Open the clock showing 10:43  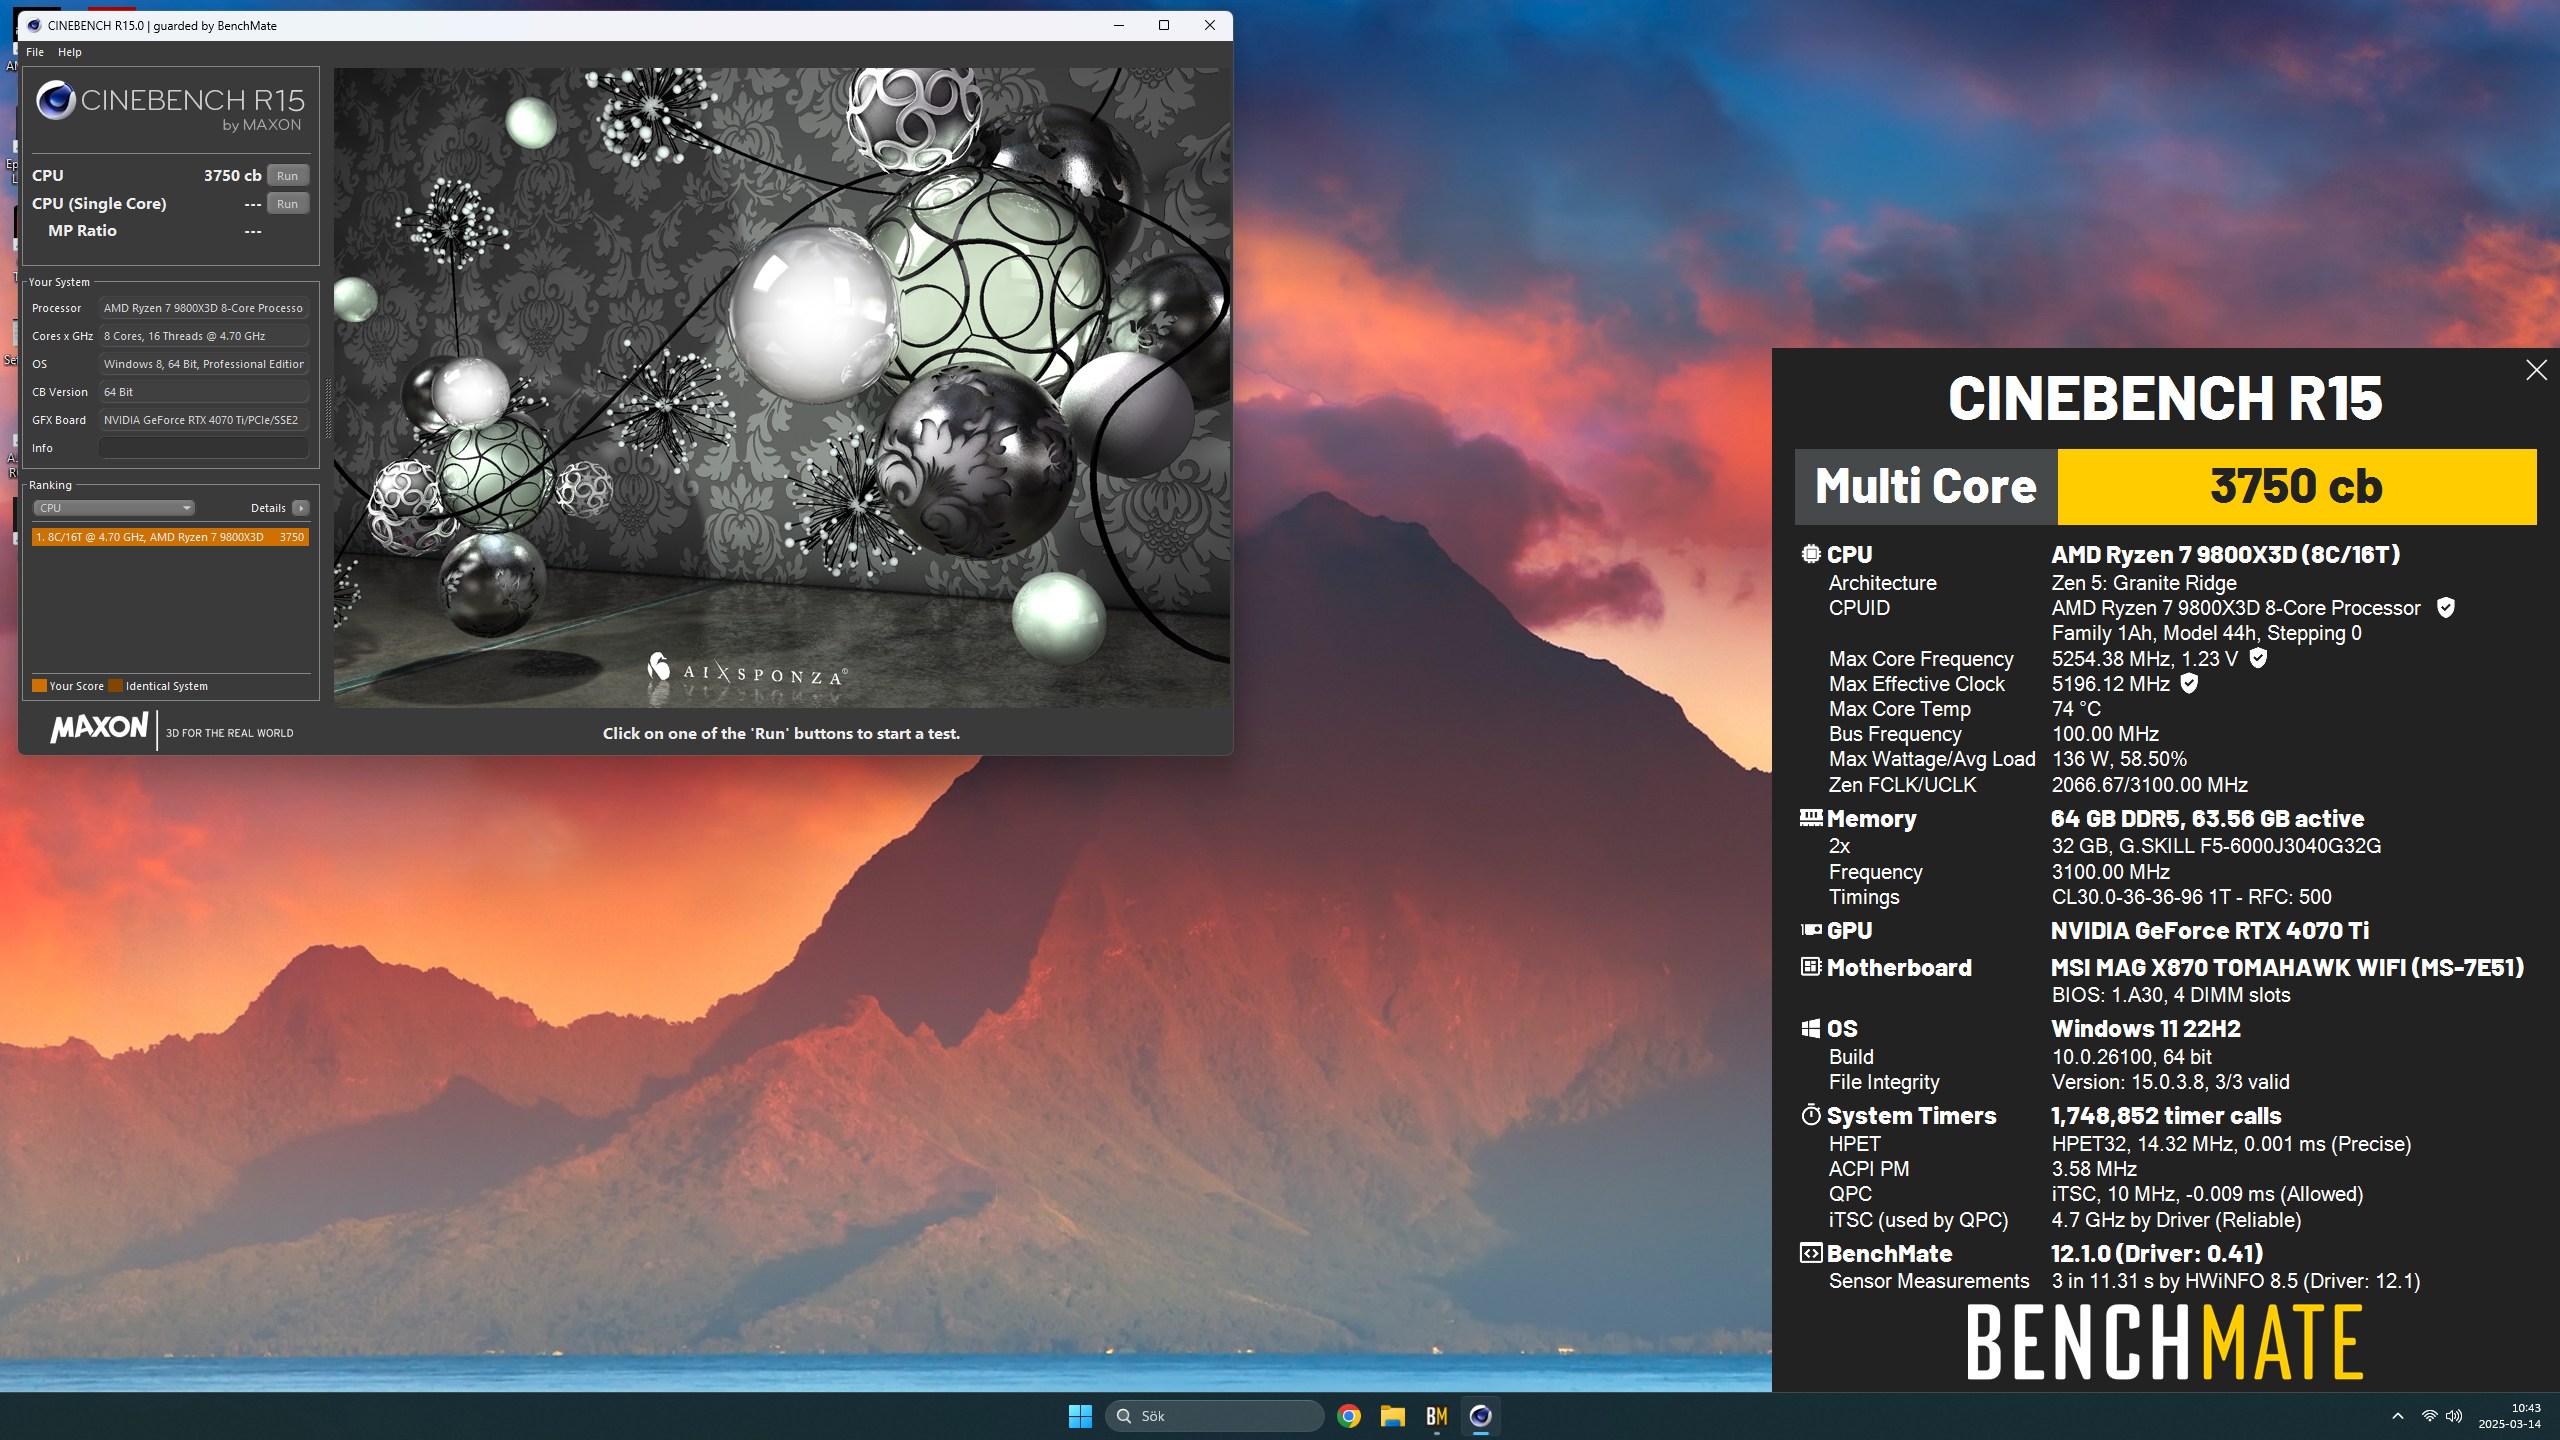(x=2510, y=1416)
